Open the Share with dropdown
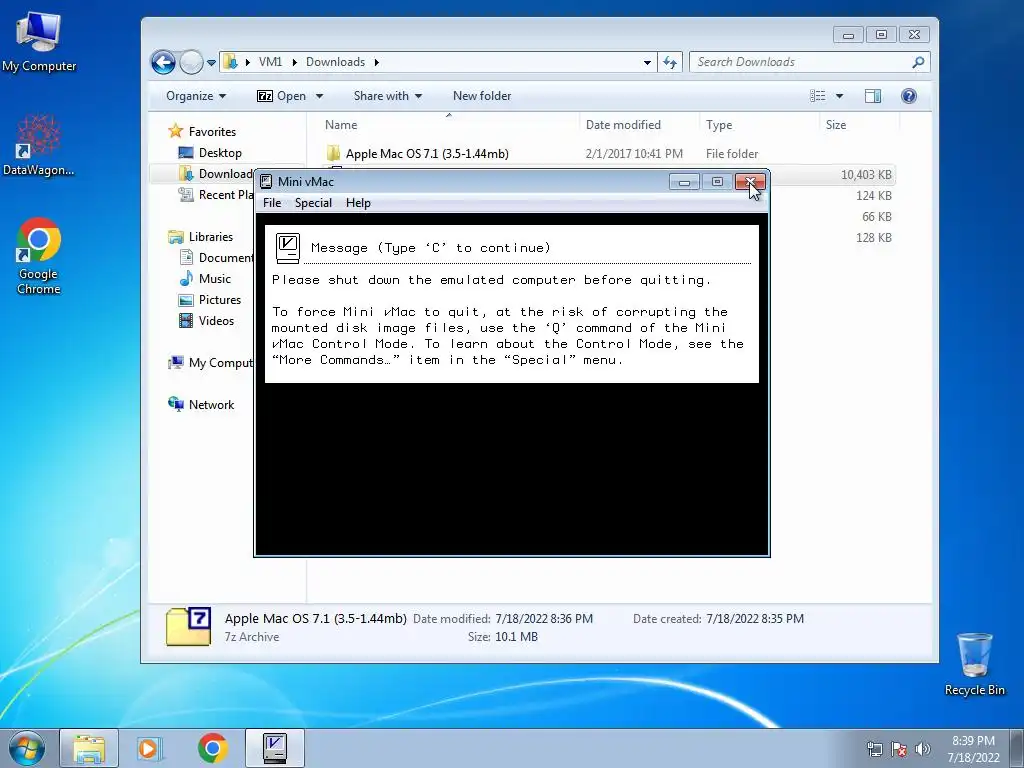Screen dimensions: 1024x768 (x=387, y=96)
